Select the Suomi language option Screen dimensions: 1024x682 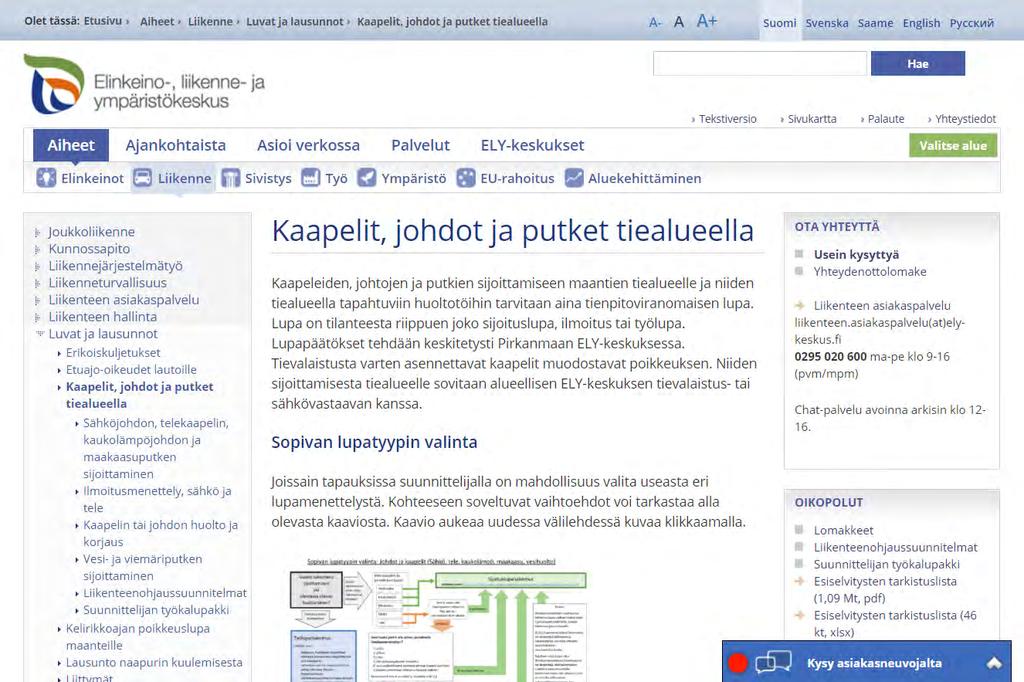click(780, 23)
